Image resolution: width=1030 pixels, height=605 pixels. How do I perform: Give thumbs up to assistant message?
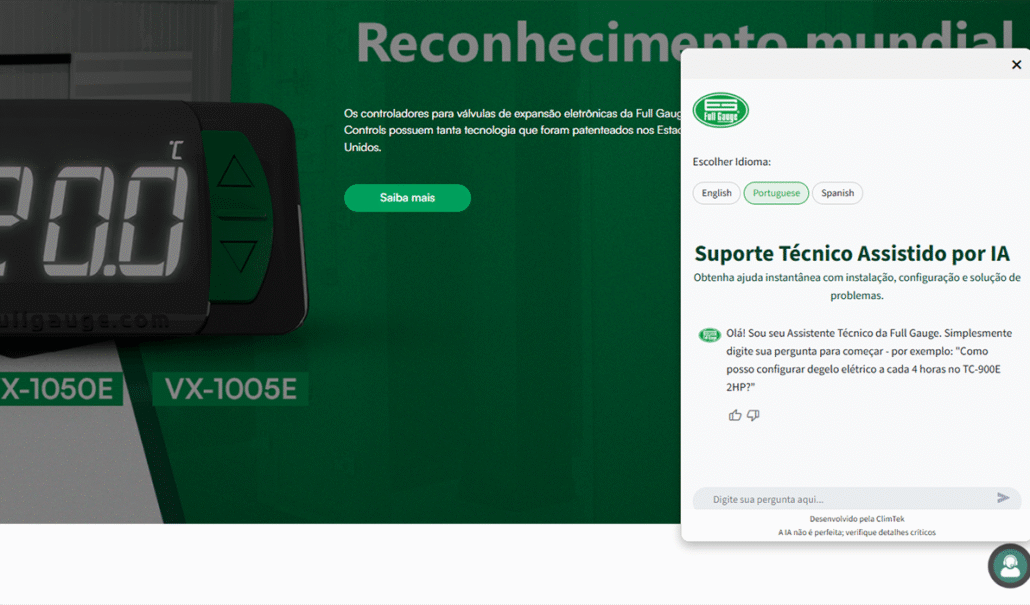coord(735,415)
